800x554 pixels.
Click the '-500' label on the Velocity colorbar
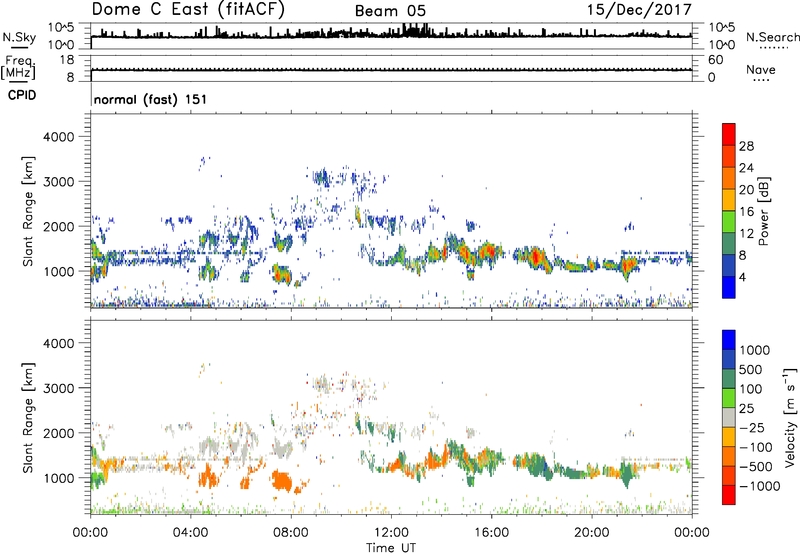coord(755,466)
